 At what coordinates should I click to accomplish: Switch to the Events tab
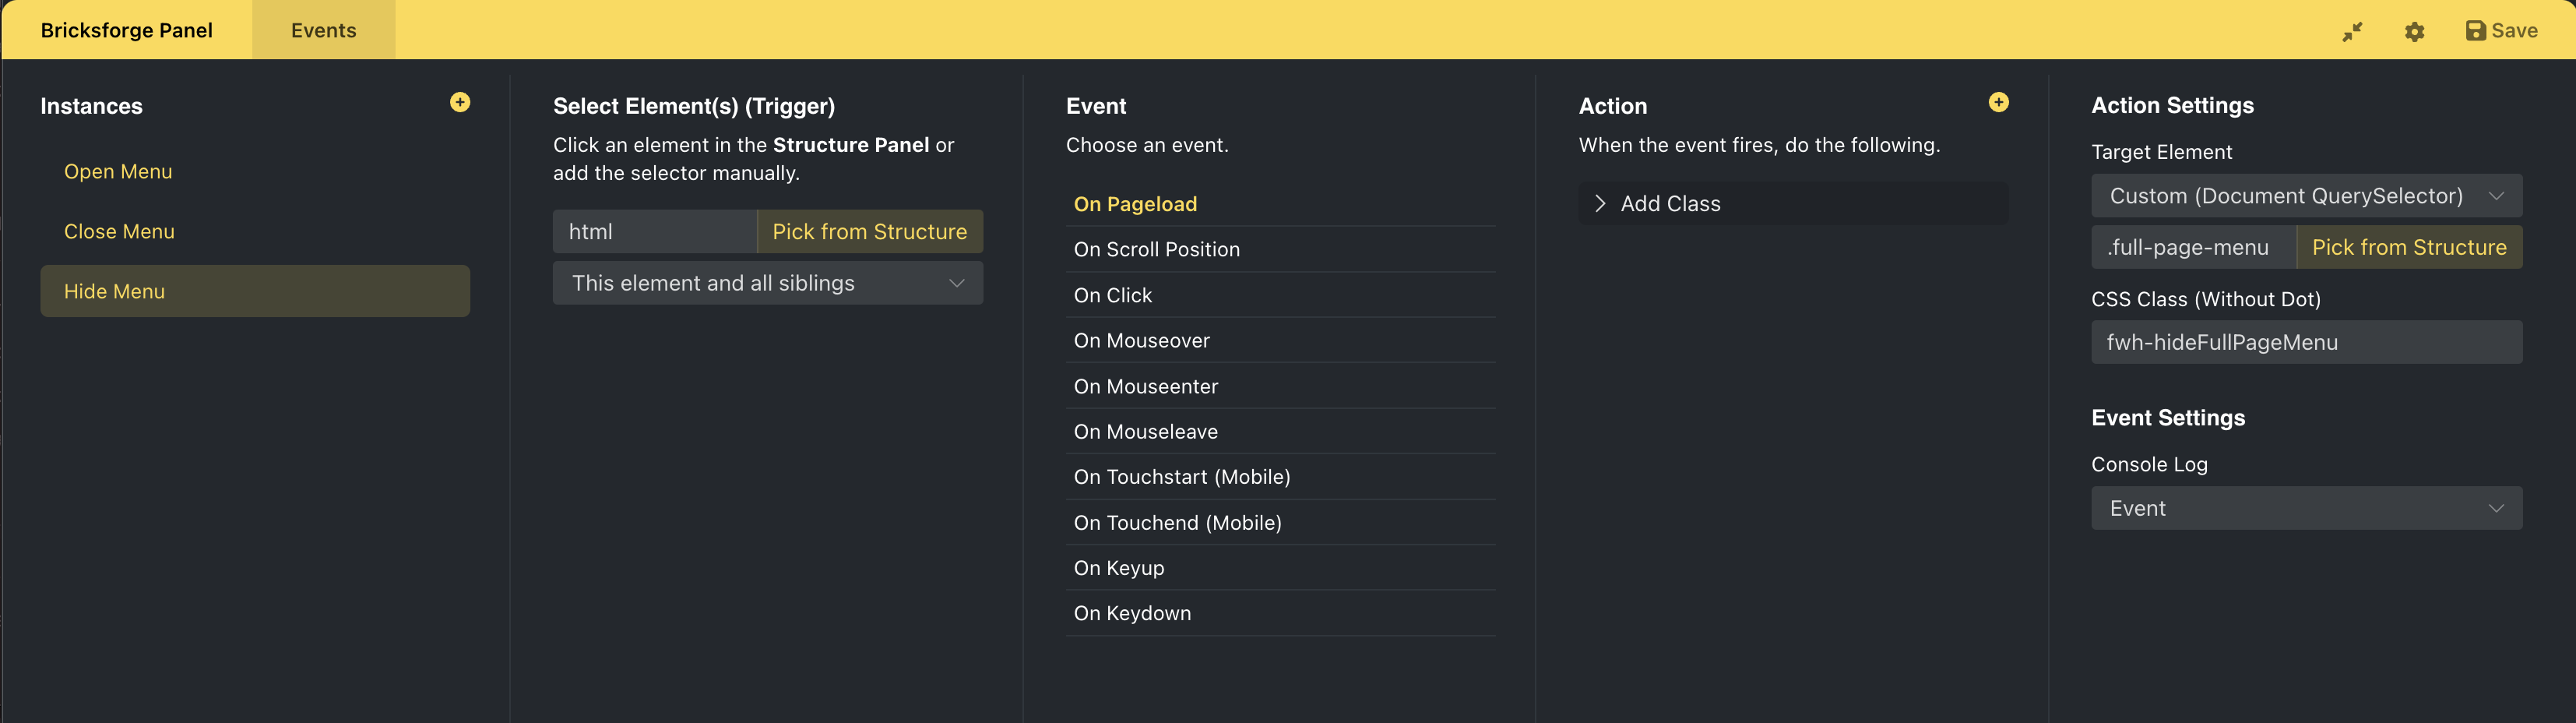pos(323,30)
